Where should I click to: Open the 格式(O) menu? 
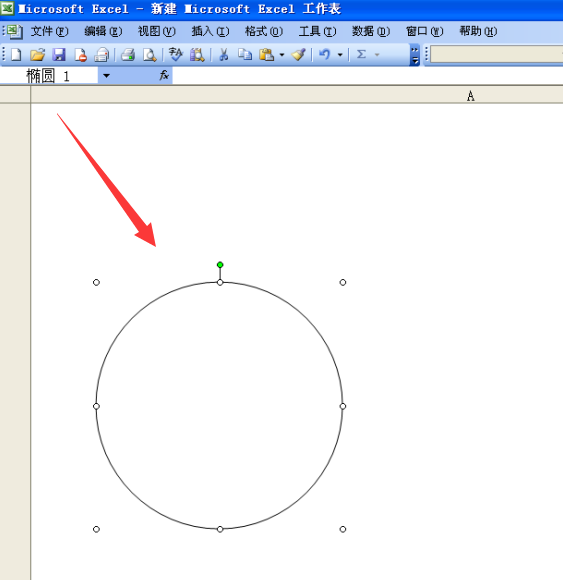pyautogui.click(x=264, y=31)
